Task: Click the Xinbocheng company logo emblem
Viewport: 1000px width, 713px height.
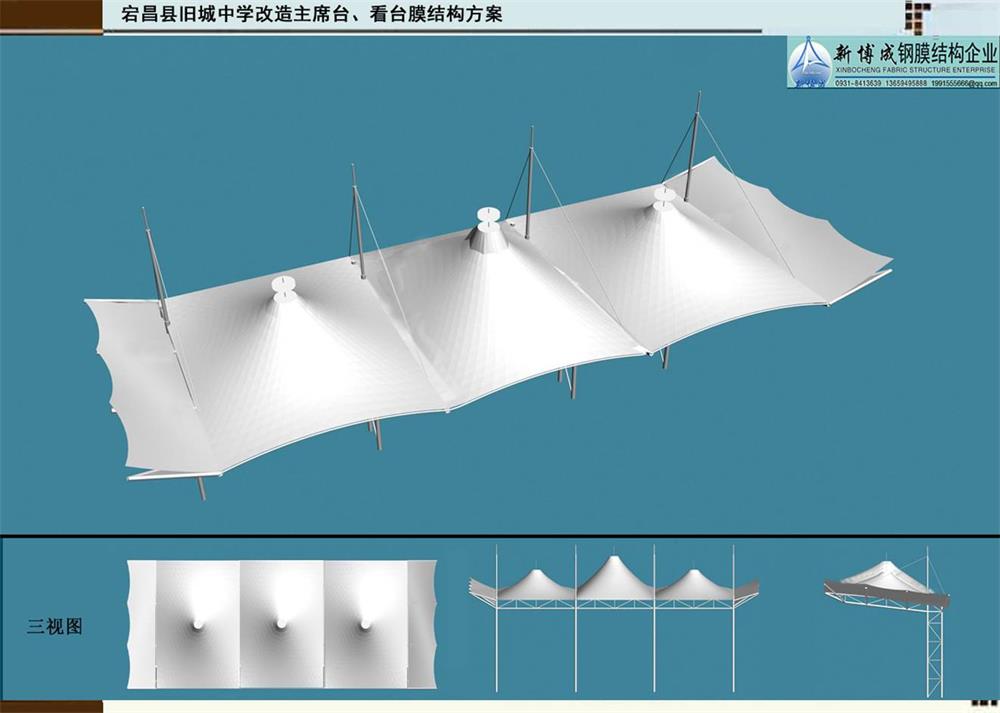Action: pos(810,61)
